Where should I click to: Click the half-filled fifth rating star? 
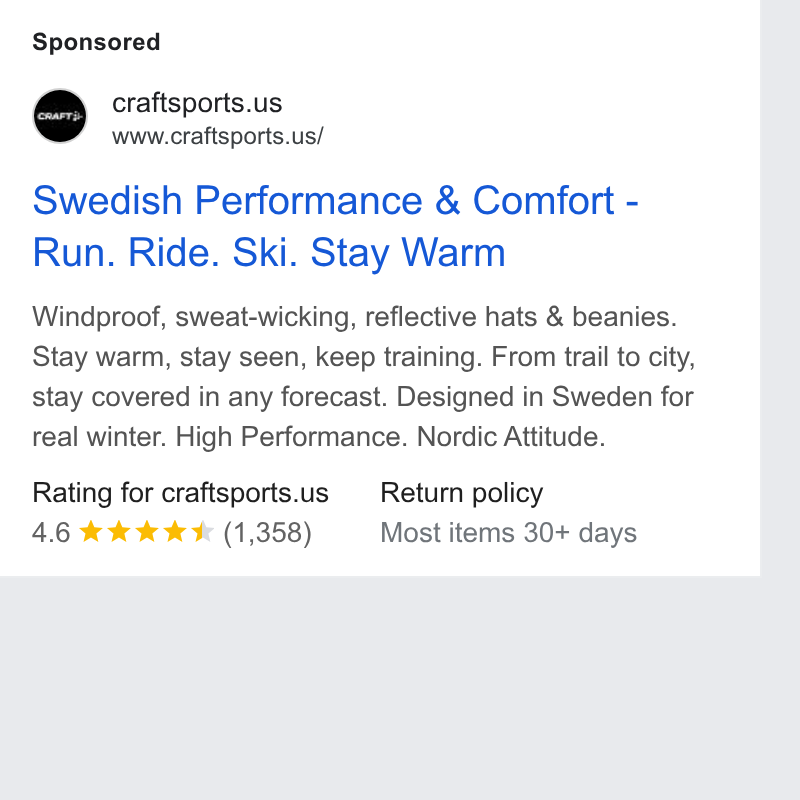click(x=203, y=531)
